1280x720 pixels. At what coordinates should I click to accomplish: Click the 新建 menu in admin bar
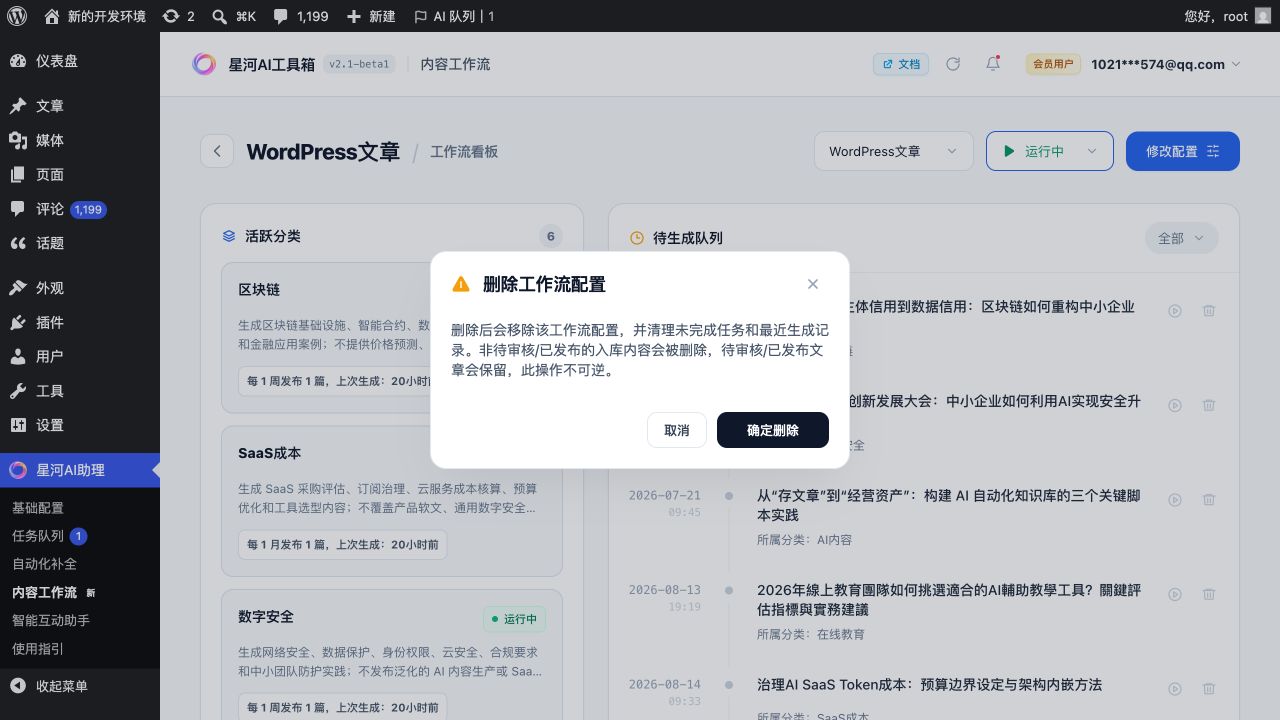pos(371,16)
